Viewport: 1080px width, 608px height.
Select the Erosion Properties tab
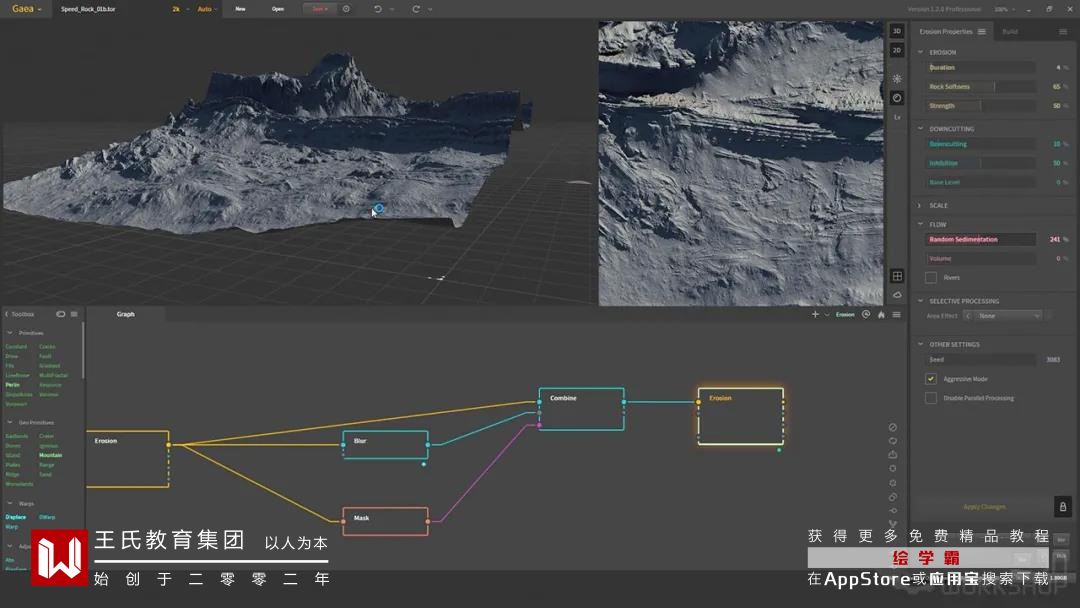click(946, 32)
